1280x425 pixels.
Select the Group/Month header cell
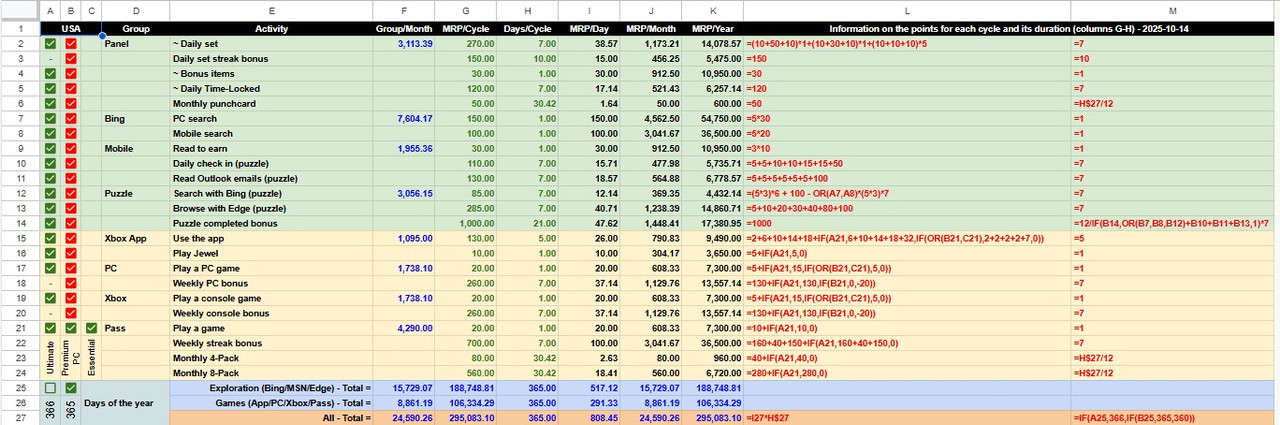pyautogui.click(x=404, y=29)
